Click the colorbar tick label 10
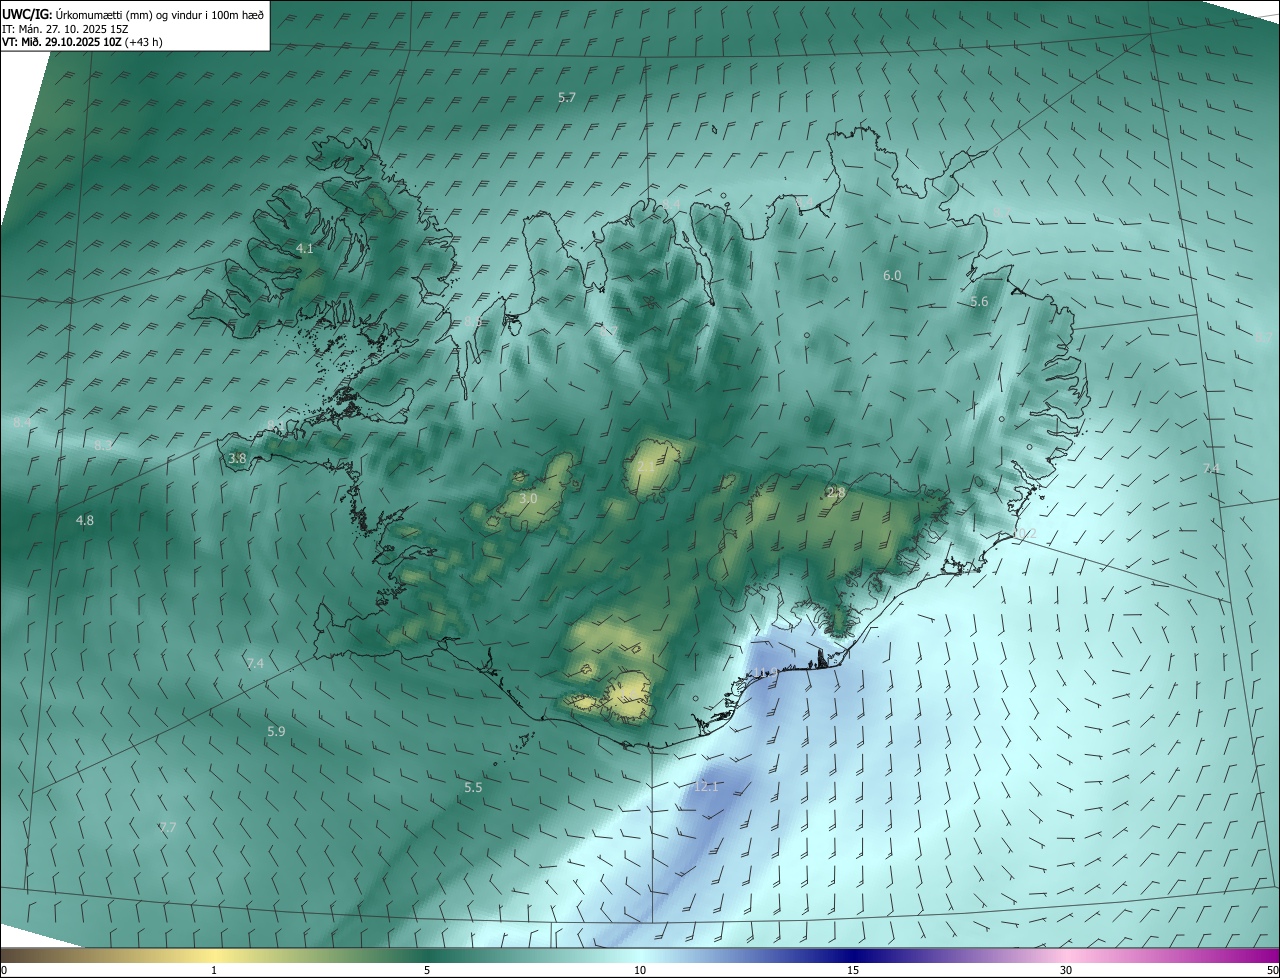Viewport: 1280px width, 978px height. click(x=640, y=970)
